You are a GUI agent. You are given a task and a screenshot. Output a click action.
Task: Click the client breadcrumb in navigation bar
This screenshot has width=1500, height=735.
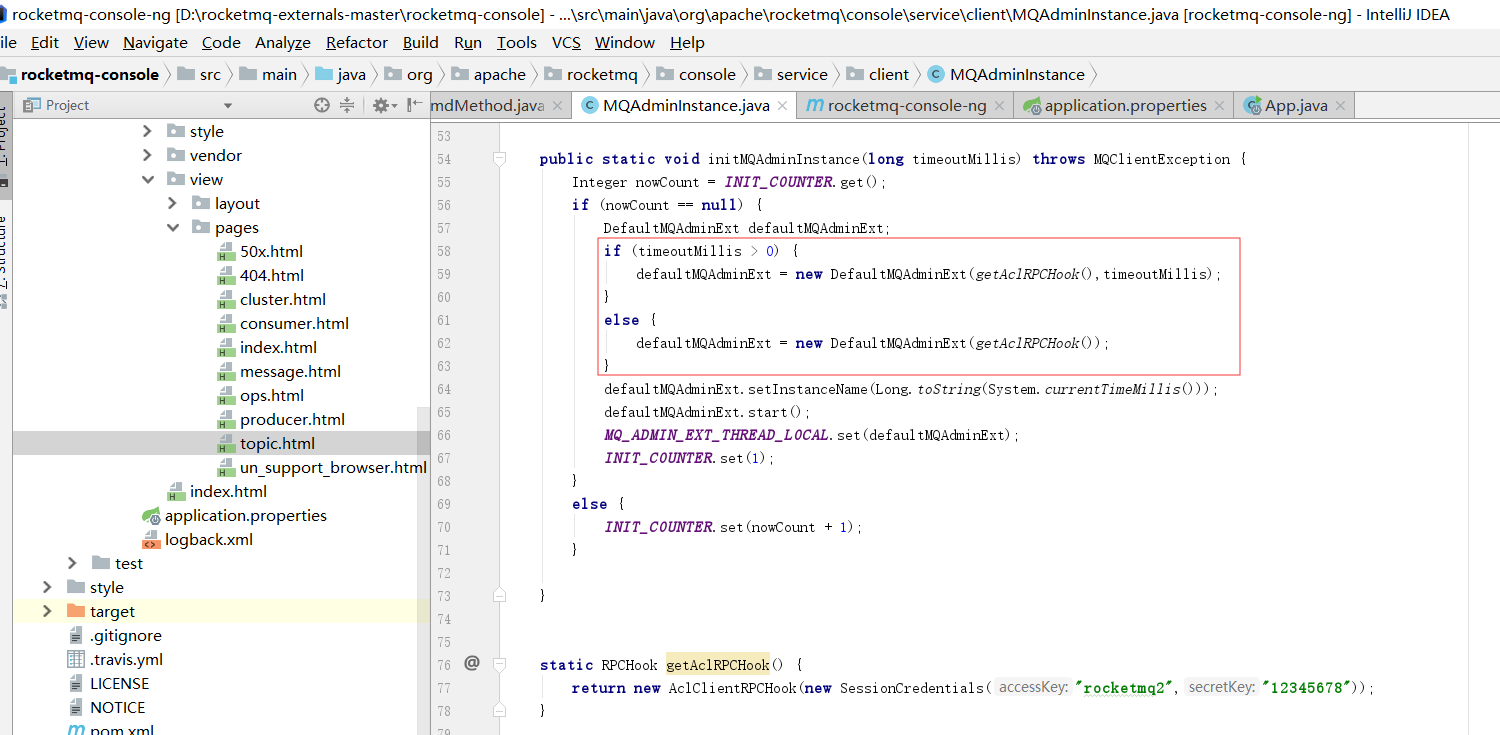pyautogui.click(x=878, y=74)
